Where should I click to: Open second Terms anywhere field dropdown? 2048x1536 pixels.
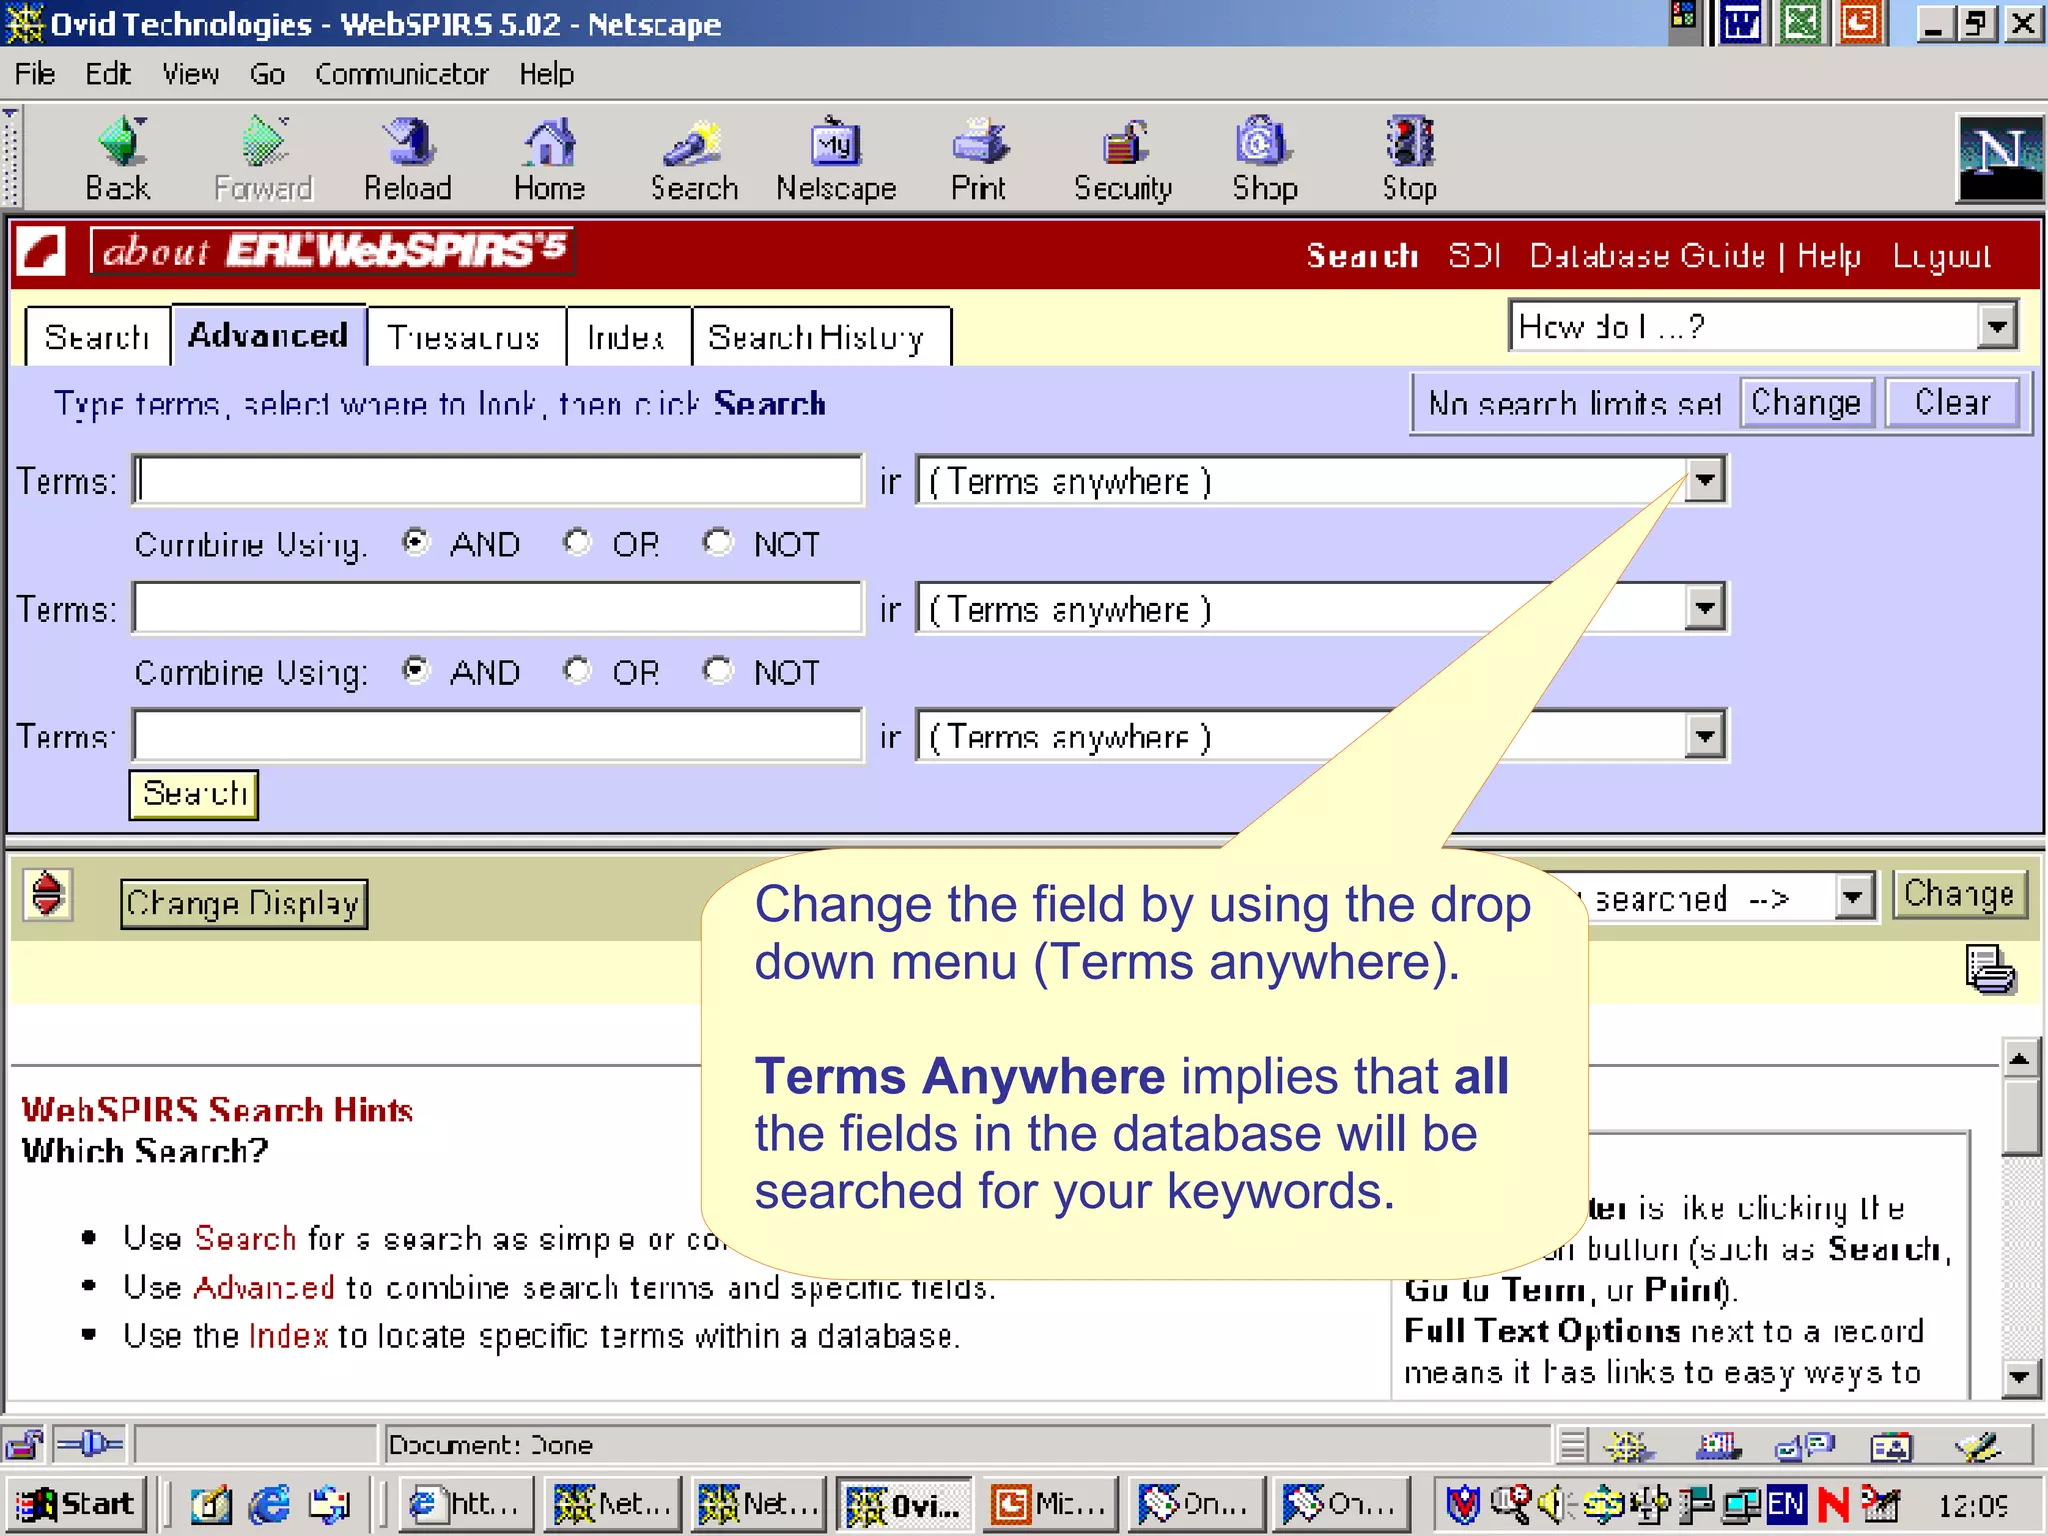[x=1705, y=608]
